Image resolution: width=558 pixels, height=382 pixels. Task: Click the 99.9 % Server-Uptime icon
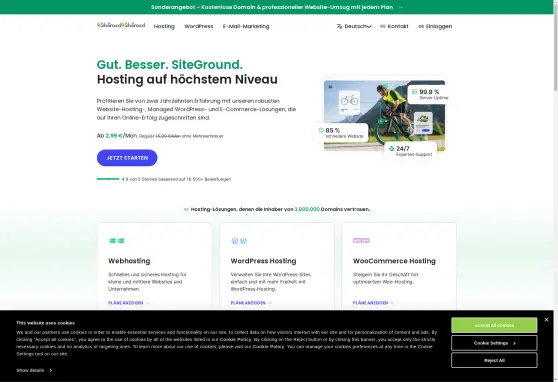pyautogui.click(x=414, y=92)
